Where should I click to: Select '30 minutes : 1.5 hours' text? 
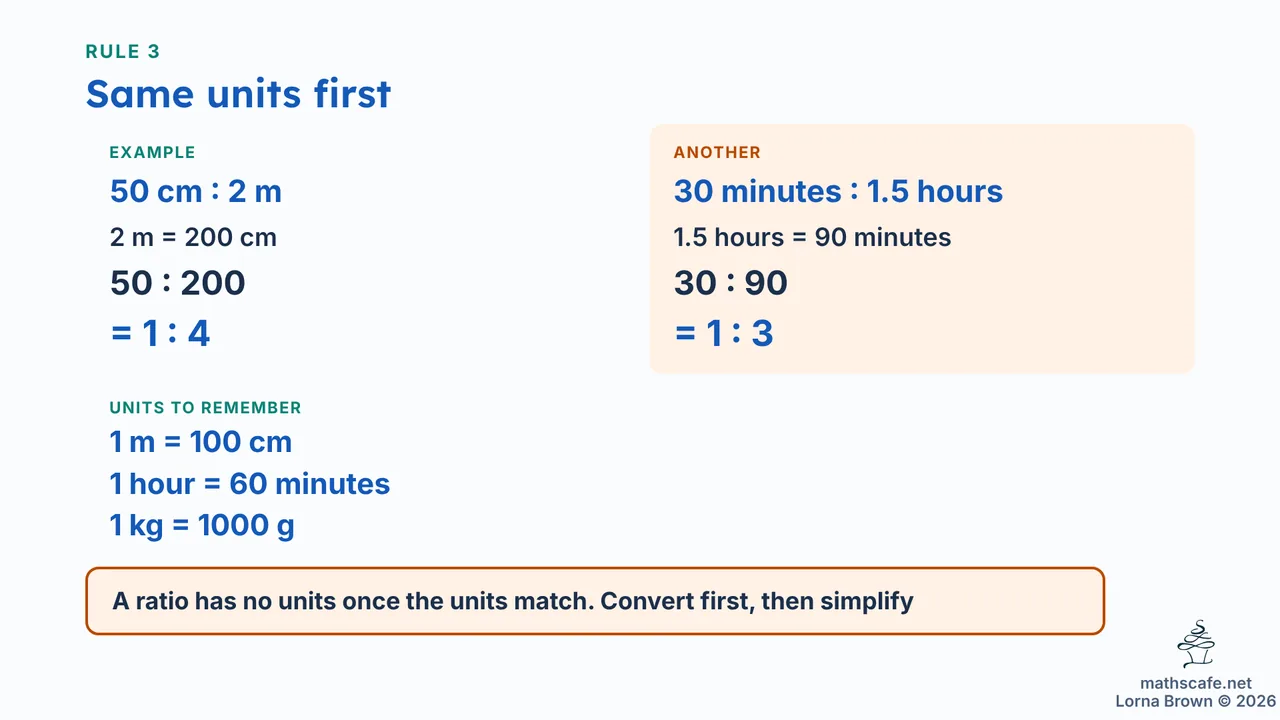pyautogui.click(x=838, y=191)
